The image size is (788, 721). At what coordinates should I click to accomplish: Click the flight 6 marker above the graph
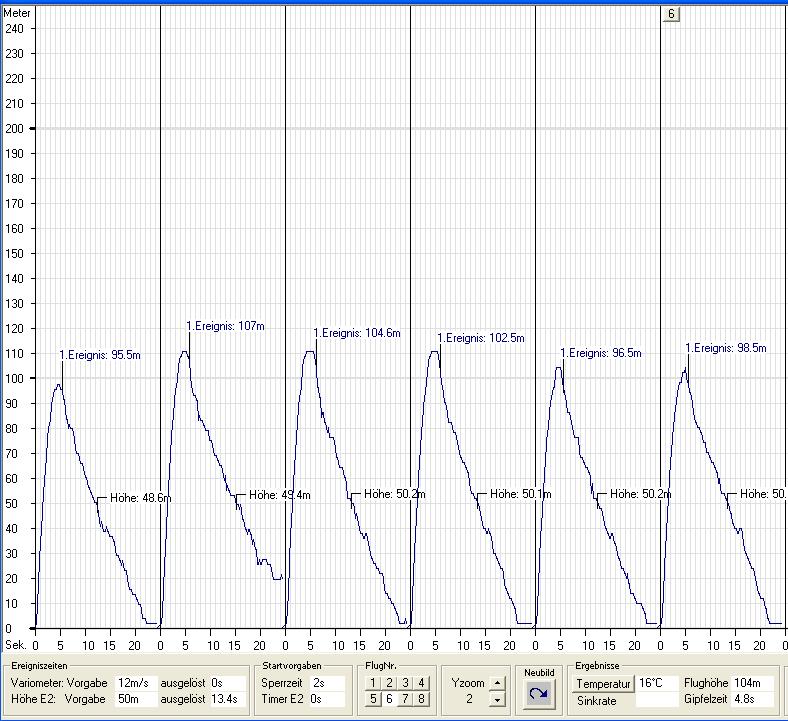(x=671, y=14)
